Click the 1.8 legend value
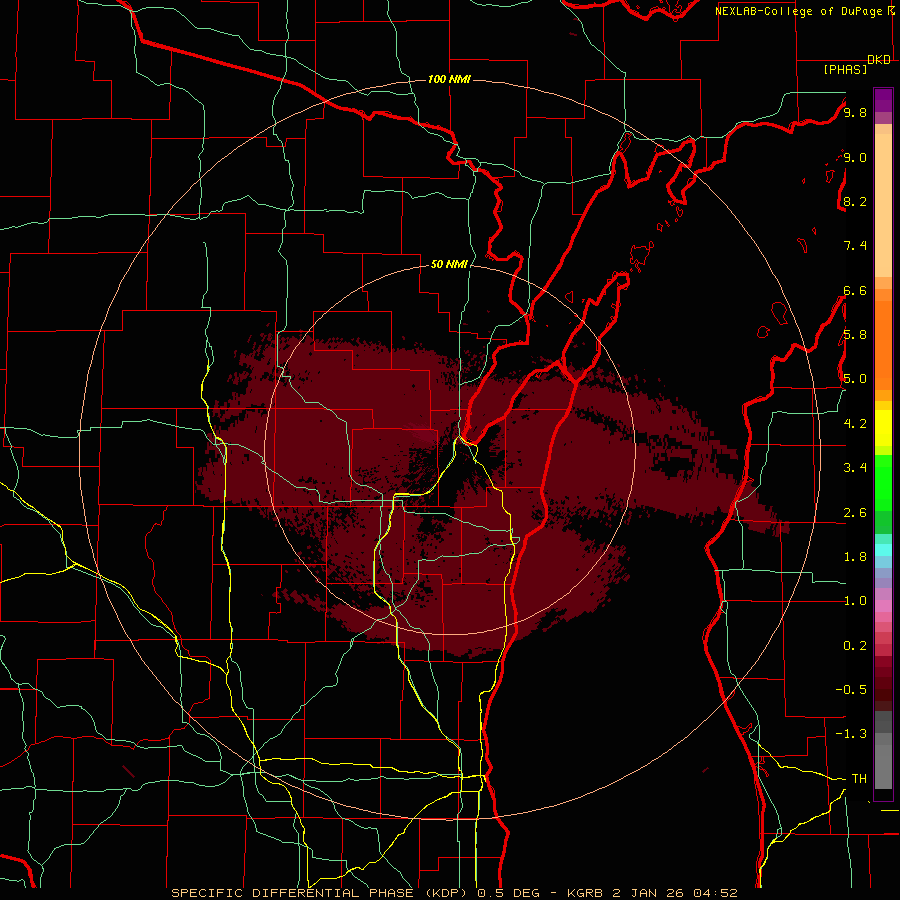900x900 pixels. pyautogui.click(x=855, y=557)
